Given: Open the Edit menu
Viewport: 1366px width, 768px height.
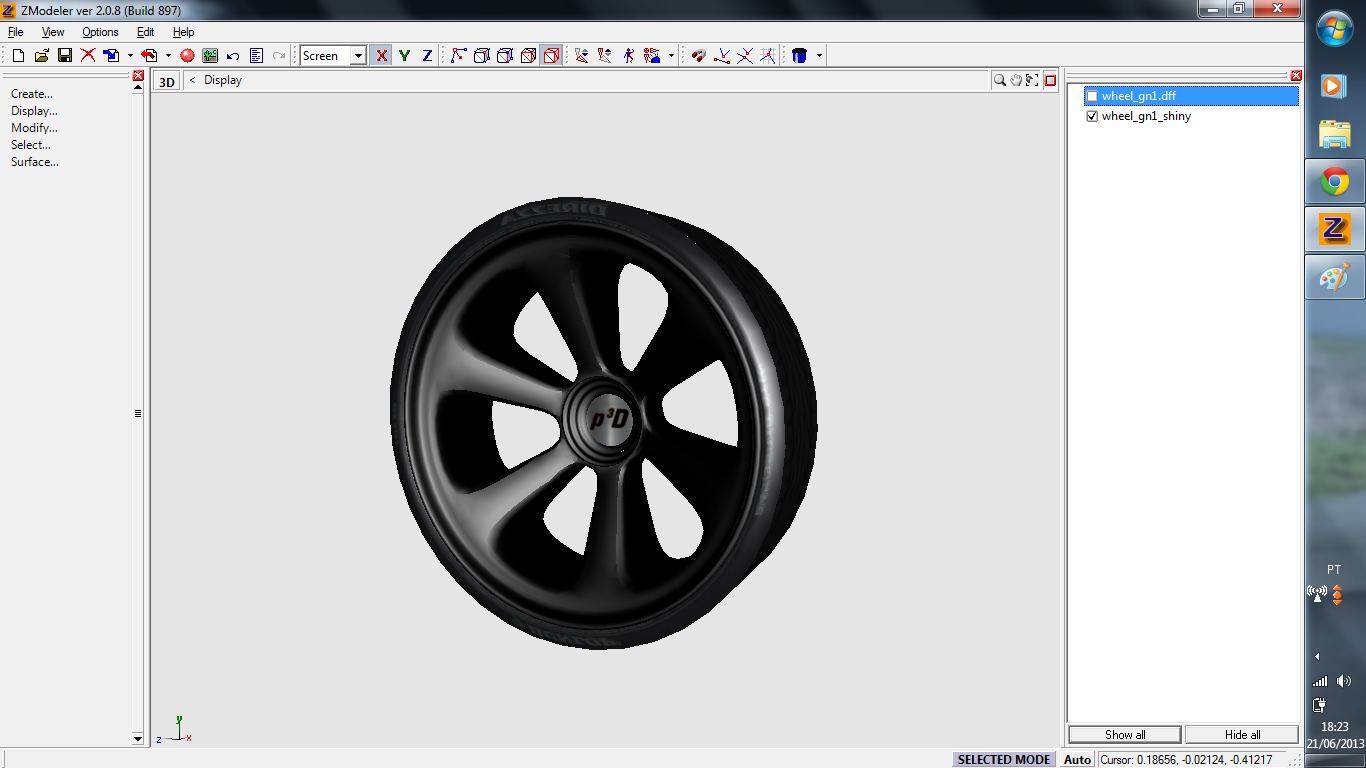Looking at the screenshot, I should (145, 32).
